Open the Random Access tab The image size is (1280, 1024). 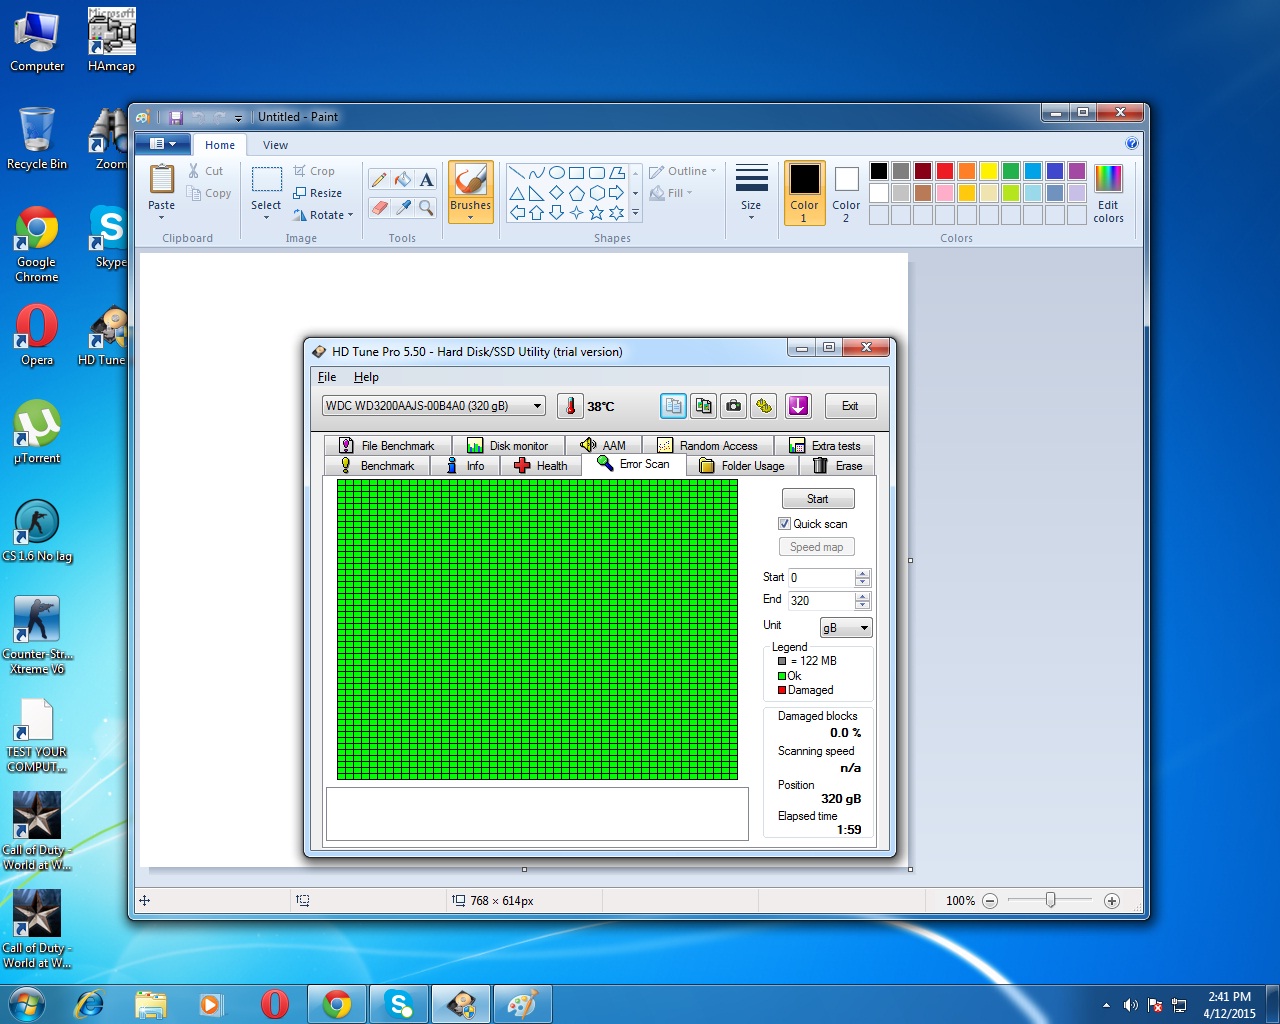coord(708,446)
